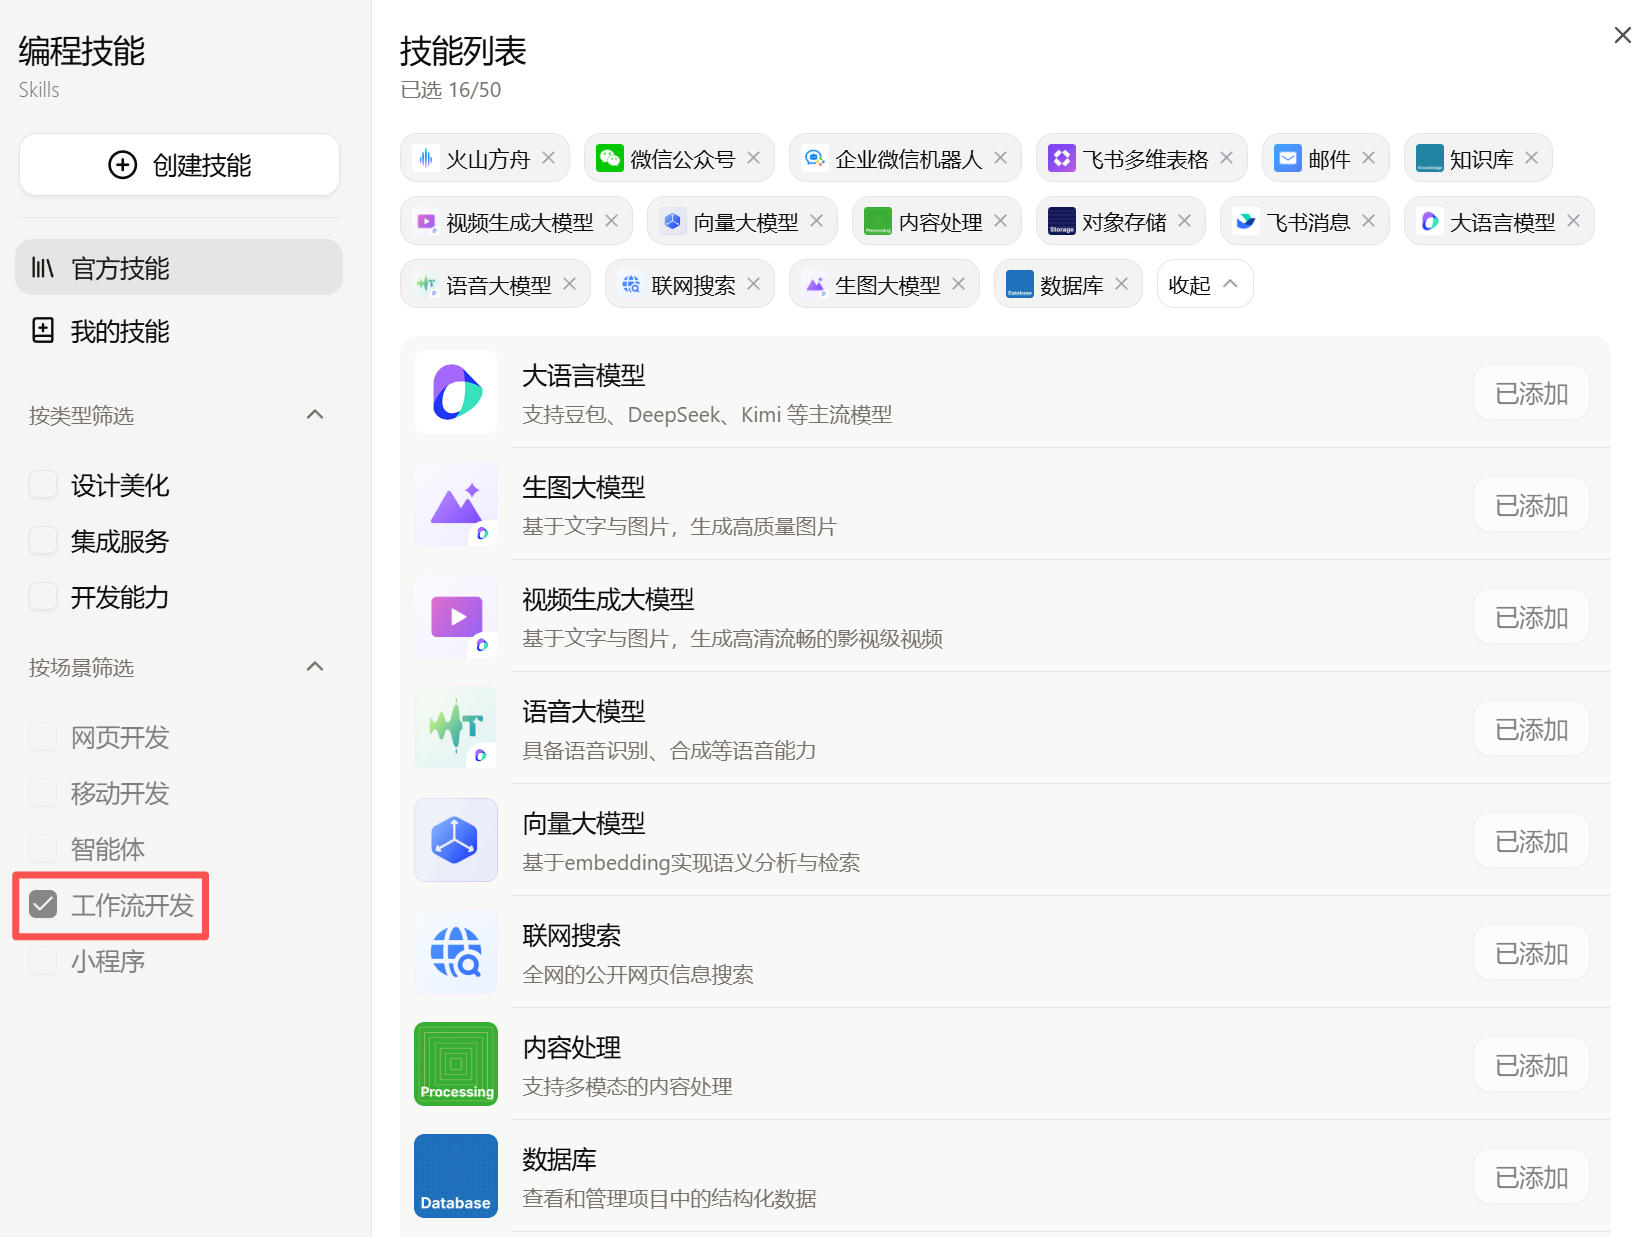Click the green 内容处理 Processing icon
This screenshot has height=1237, width=1636.
click(x=456, y=1064)
